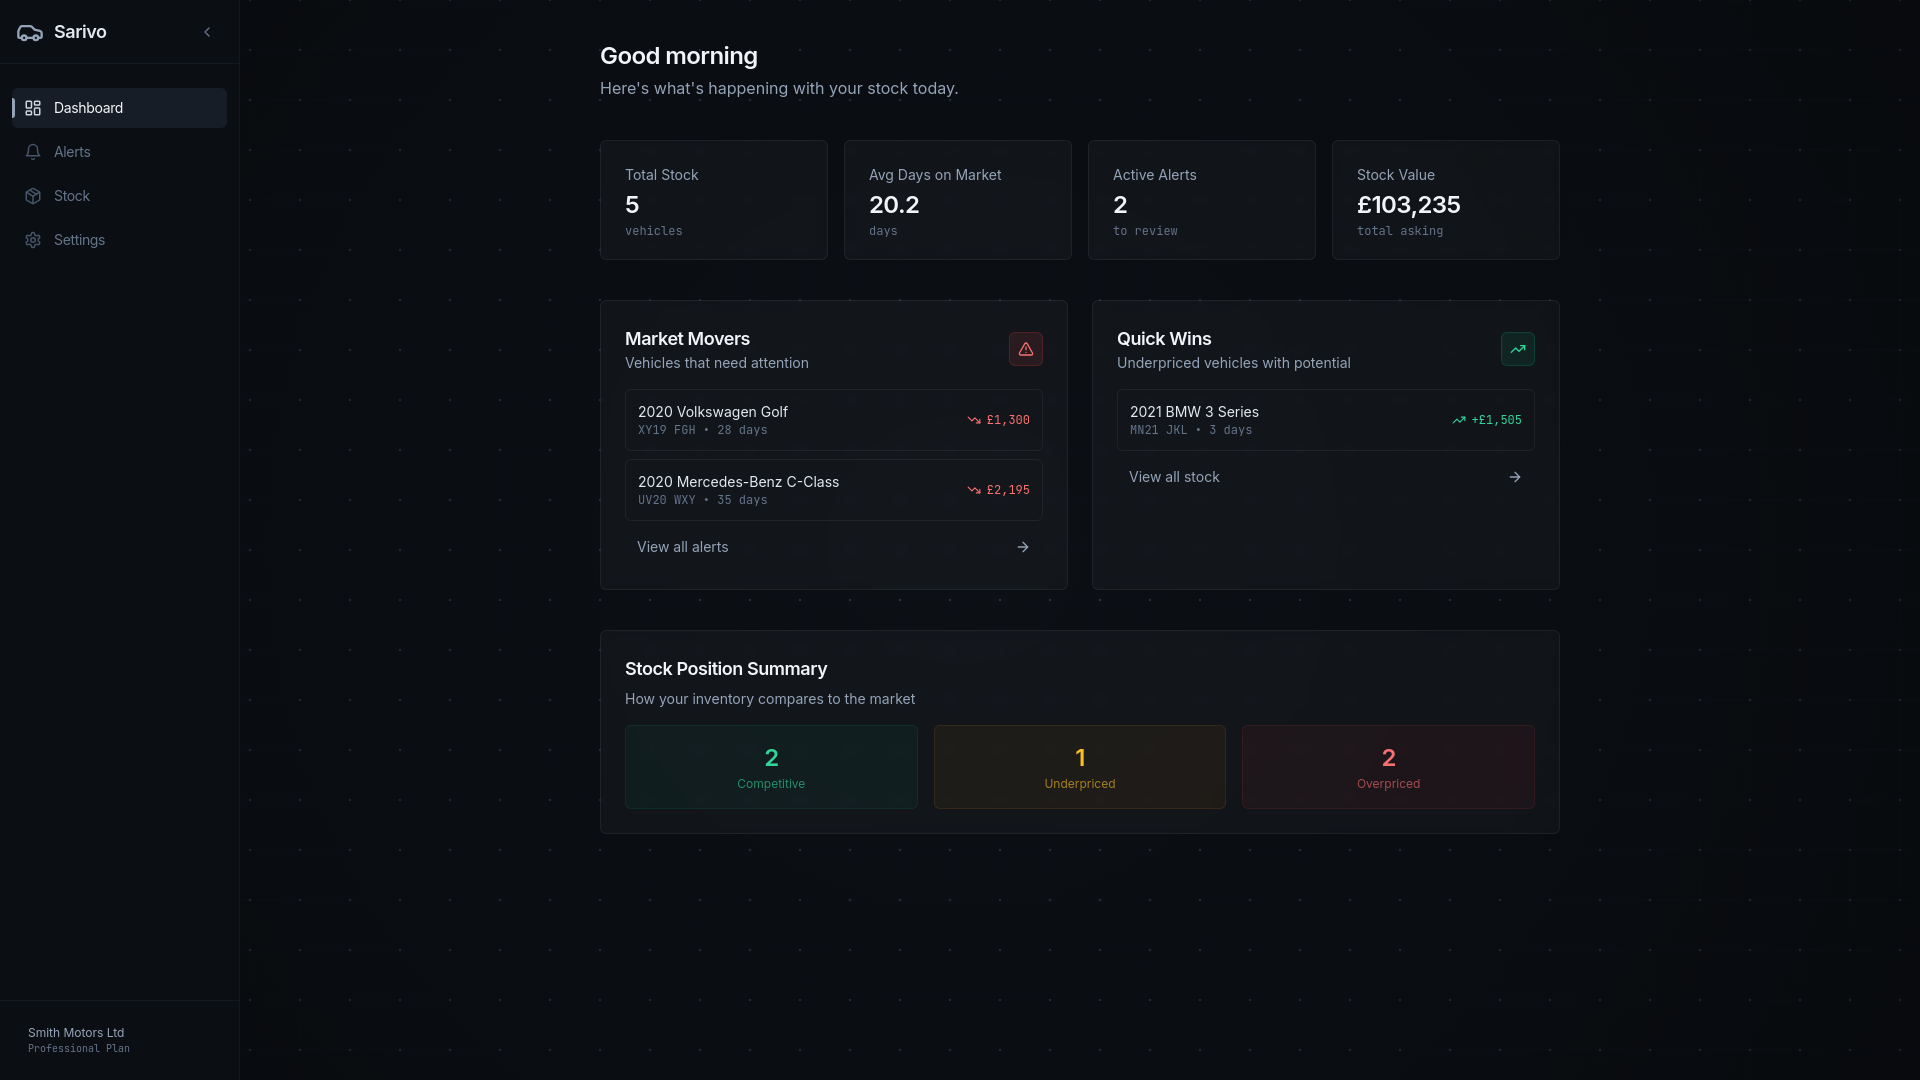Click the 2020 Volkswagen Golf market mover row
The width and height of the screenshot is (1920, 1080).
coord(832,419)
